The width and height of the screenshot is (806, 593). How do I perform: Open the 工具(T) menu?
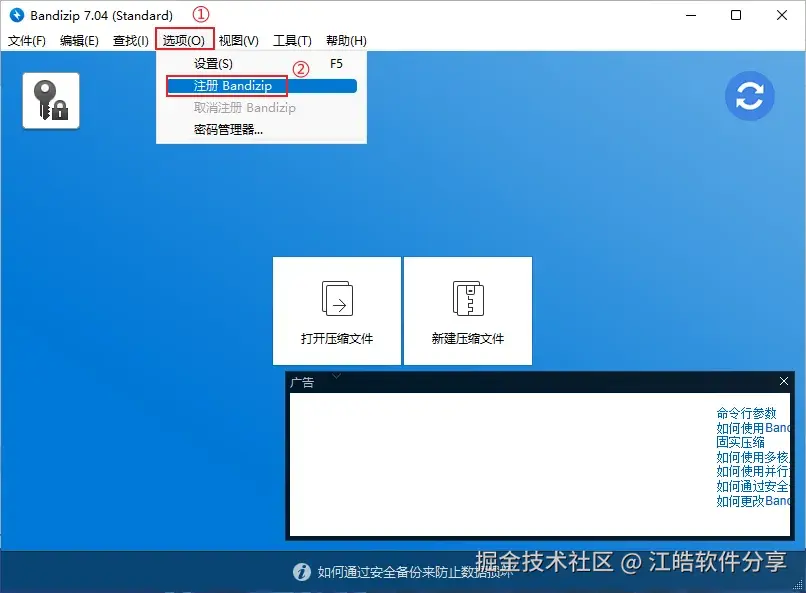click(291, 40)
